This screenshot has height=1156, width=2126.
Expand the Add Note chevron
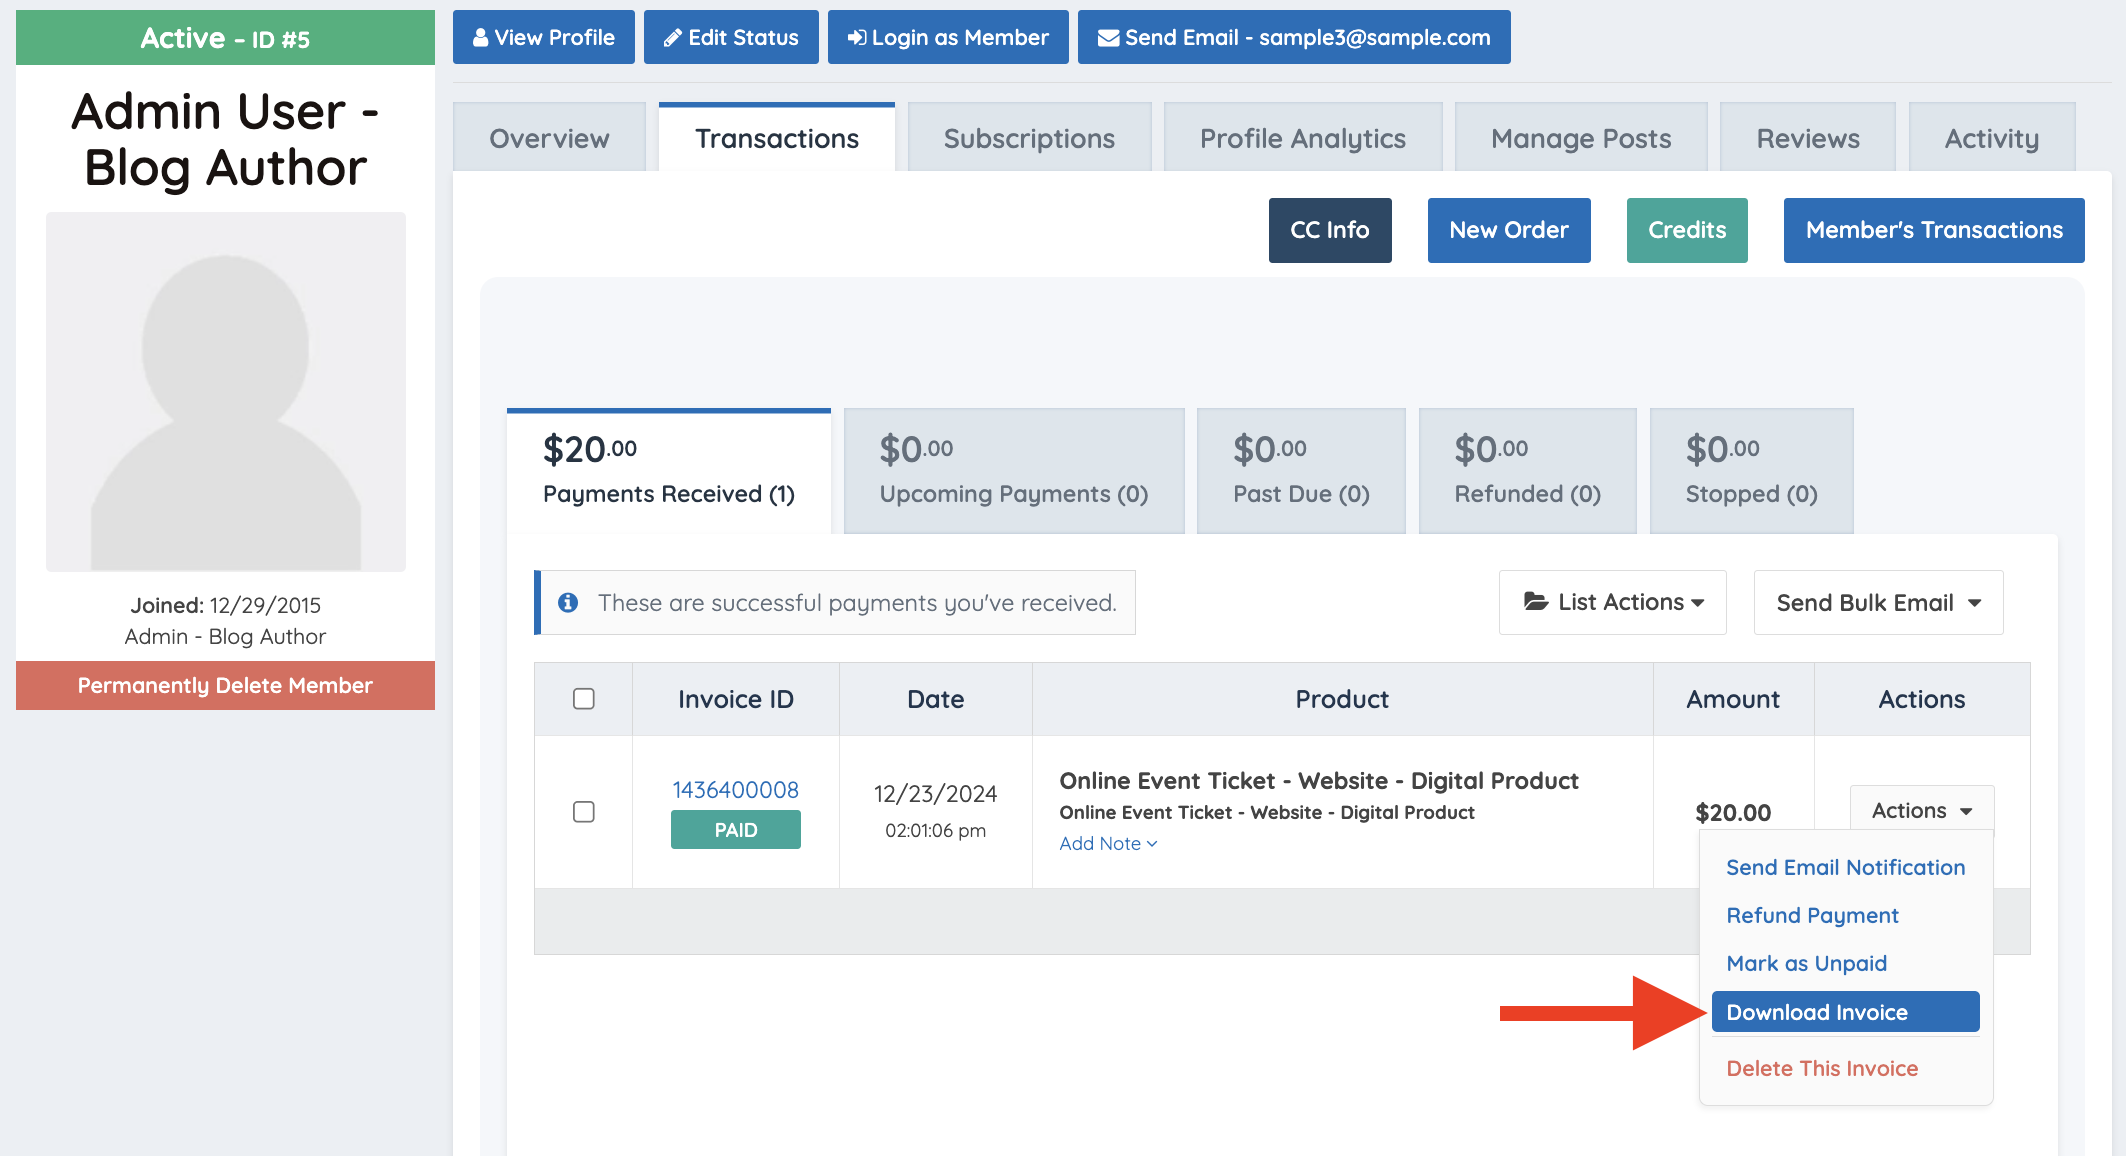click(x=1152, y=844)
